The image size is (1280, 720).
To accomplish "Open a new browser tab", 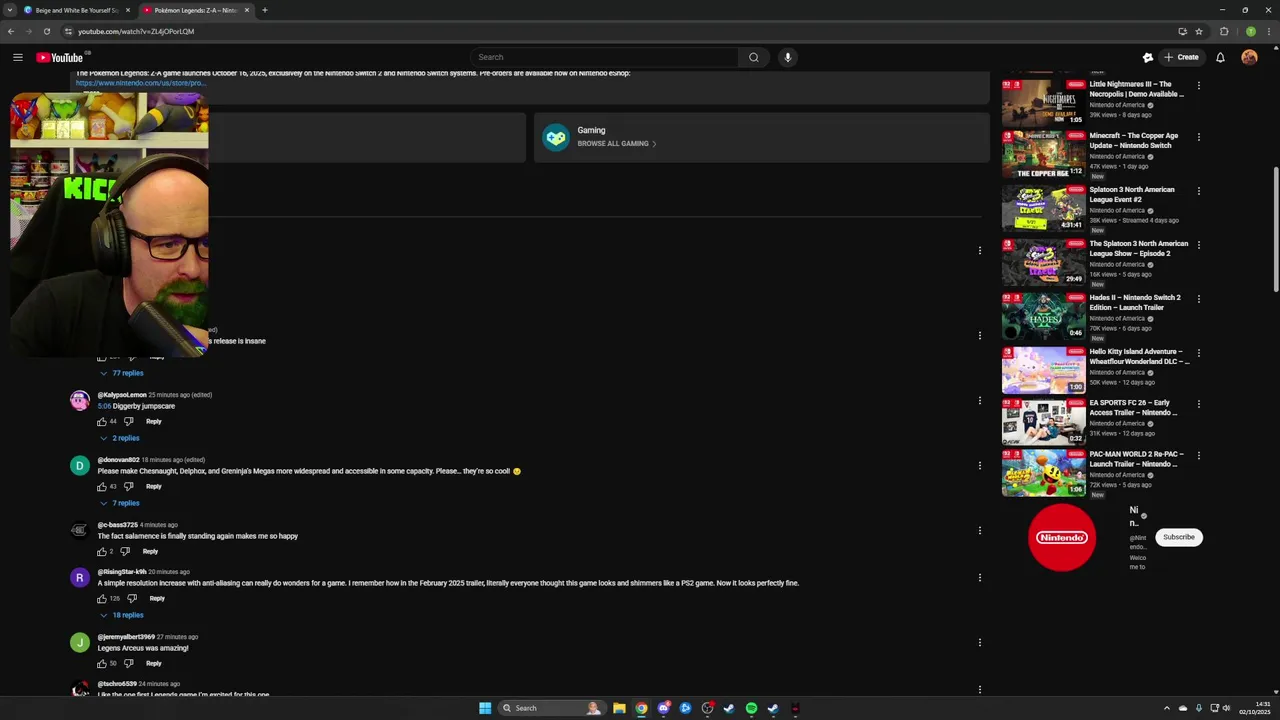I will [265, 10].
